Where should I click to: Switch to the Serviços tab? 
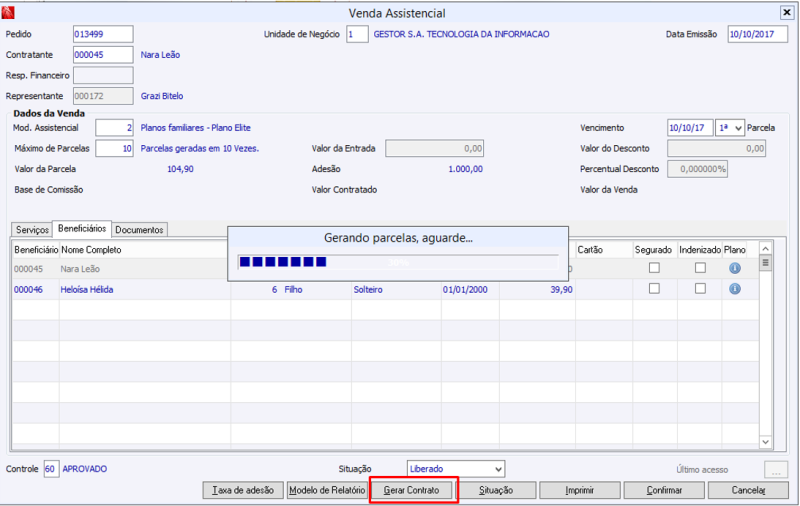(x=32, y=230)
